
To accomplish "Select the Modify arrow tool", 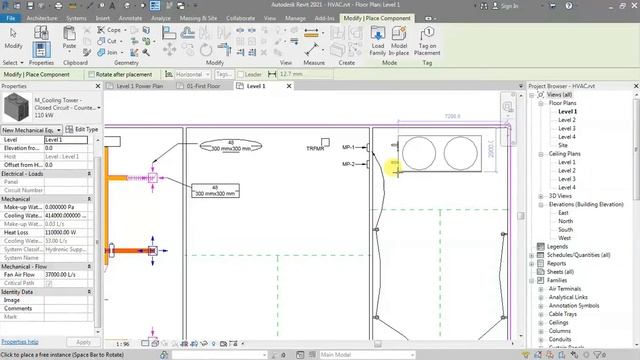I will point(13,39).
